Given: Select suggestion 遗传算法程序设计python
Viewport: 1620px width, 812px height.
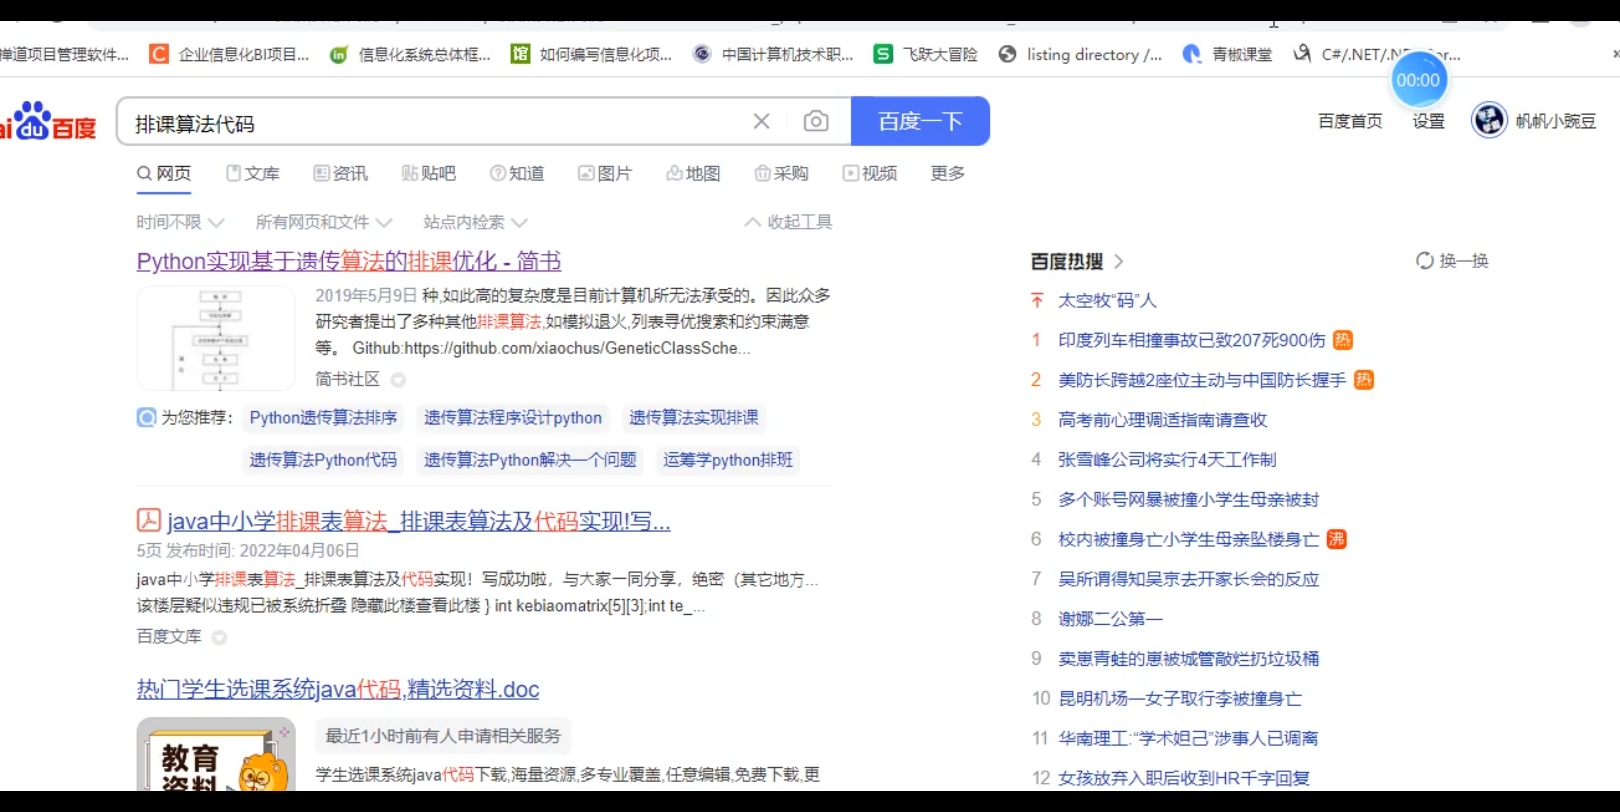Looking at the screenshot, I should pos(513,418).
